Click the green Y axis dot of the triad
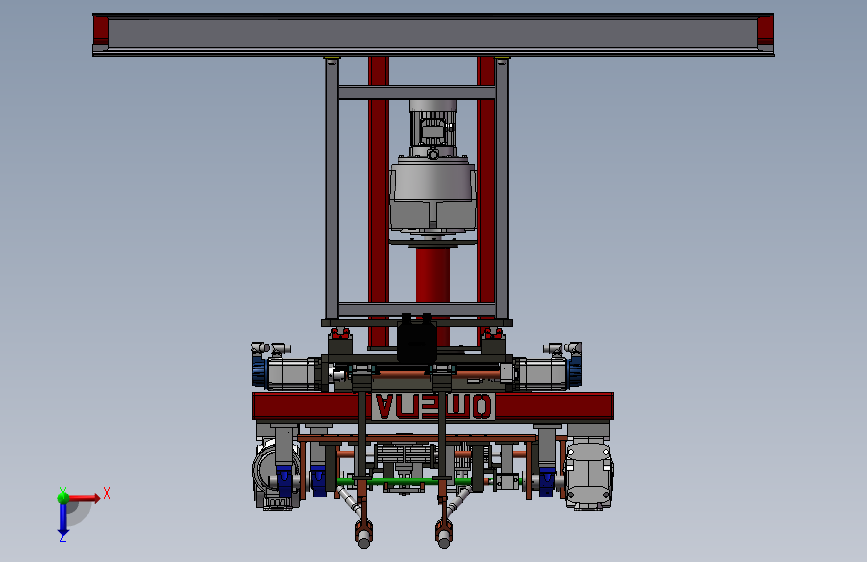 [x=63, y=497]
